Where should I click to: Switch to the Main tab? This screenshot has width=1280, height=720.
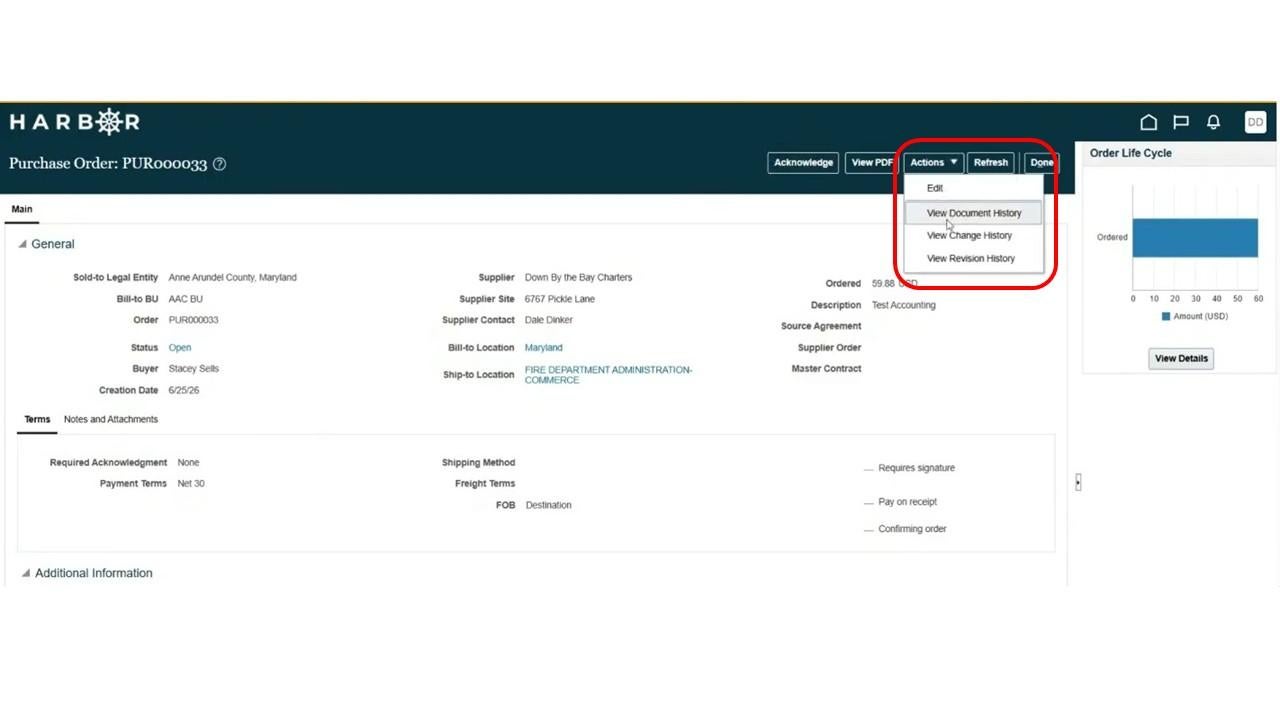(x=21, y=210)
